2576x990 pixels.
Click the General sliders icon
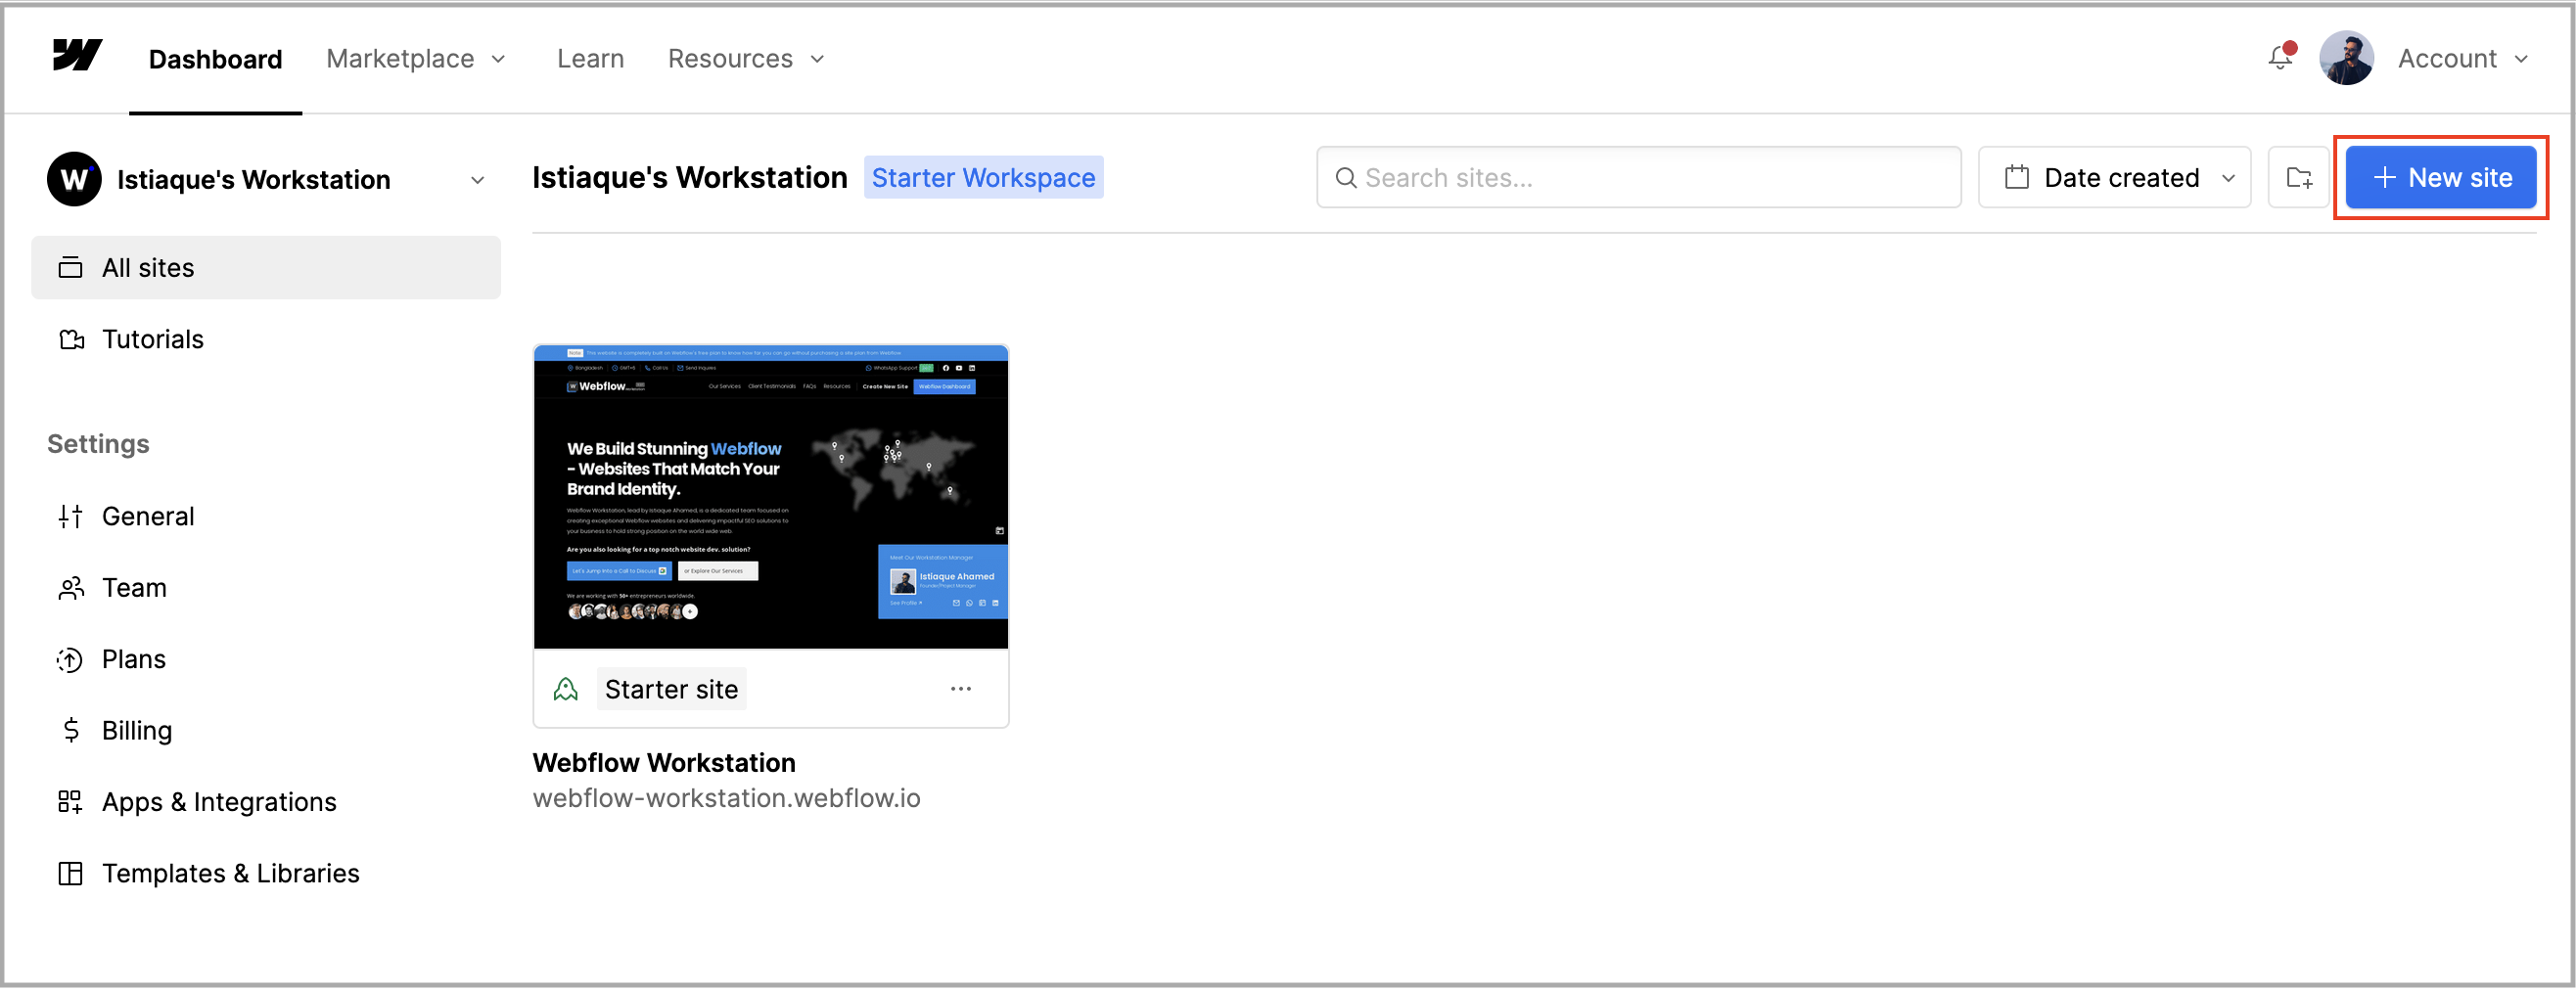point(70,517)
